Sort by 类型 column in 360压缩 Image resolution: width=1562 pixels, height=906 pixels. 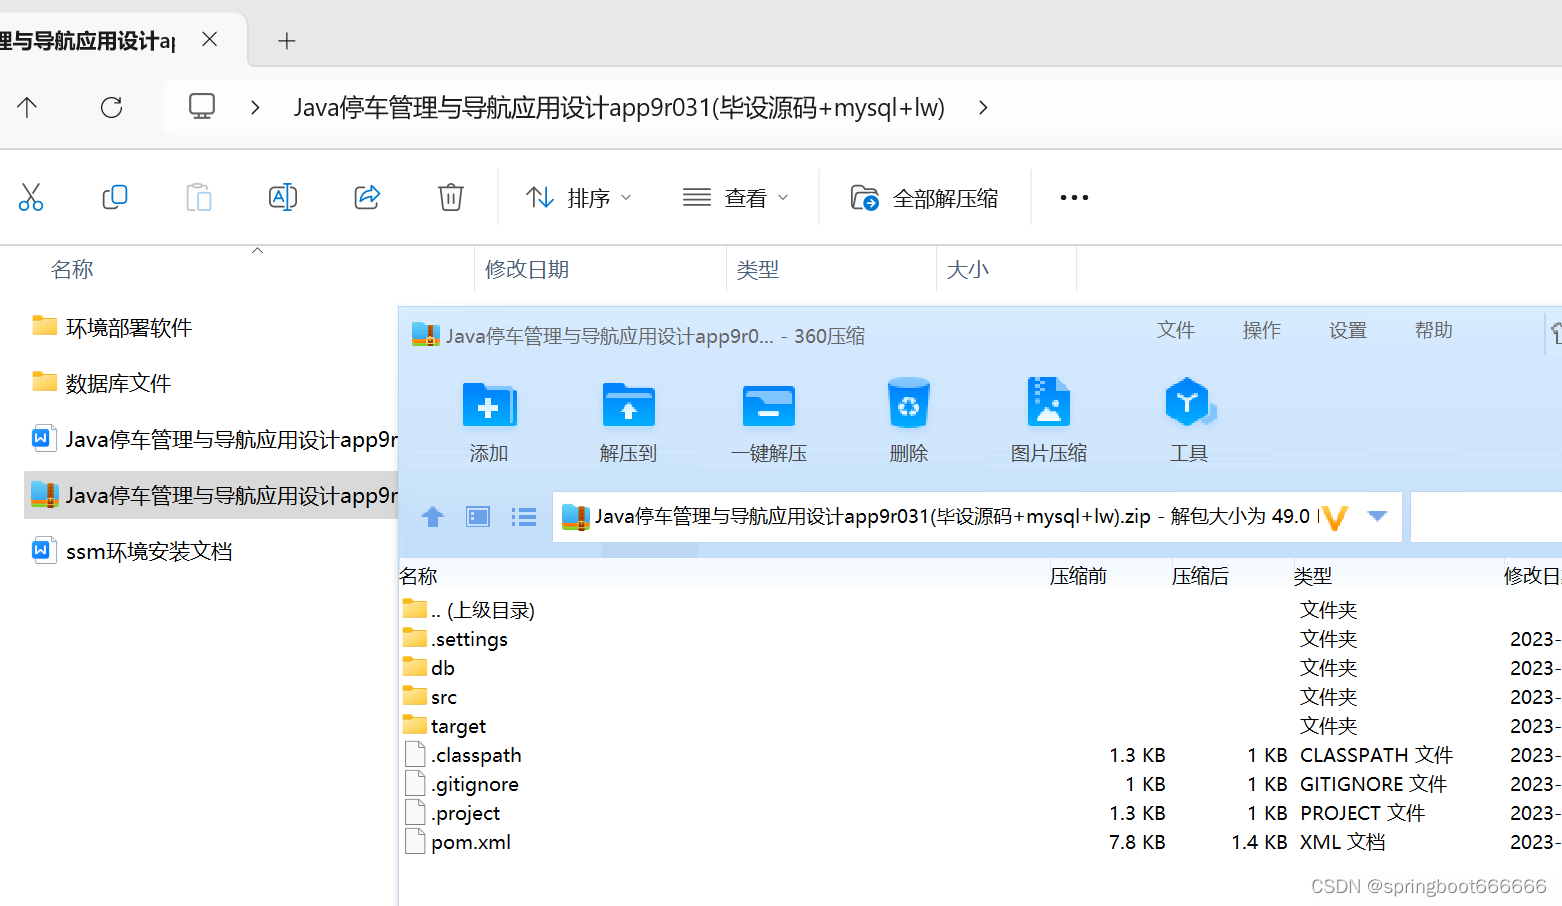coord(1313,576)
